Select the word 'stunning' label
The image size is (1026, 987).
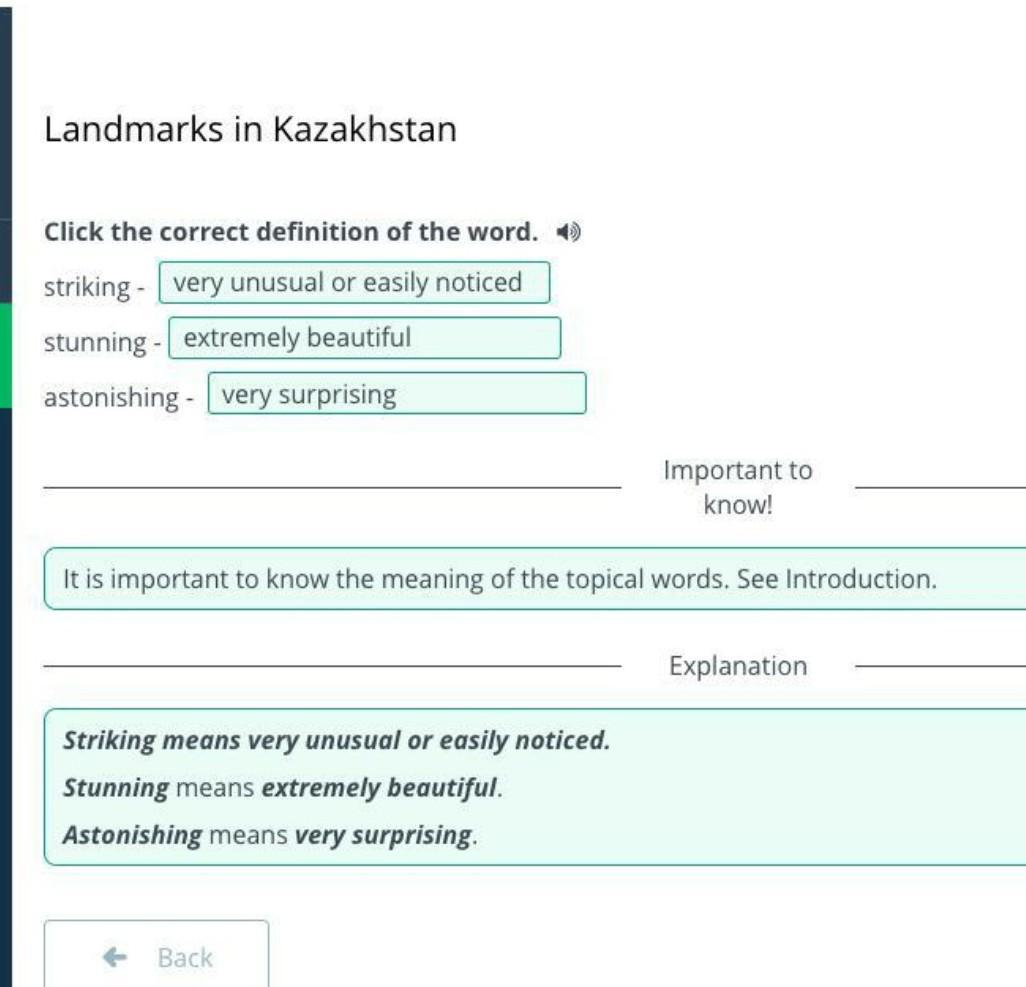tap(95, 342)
